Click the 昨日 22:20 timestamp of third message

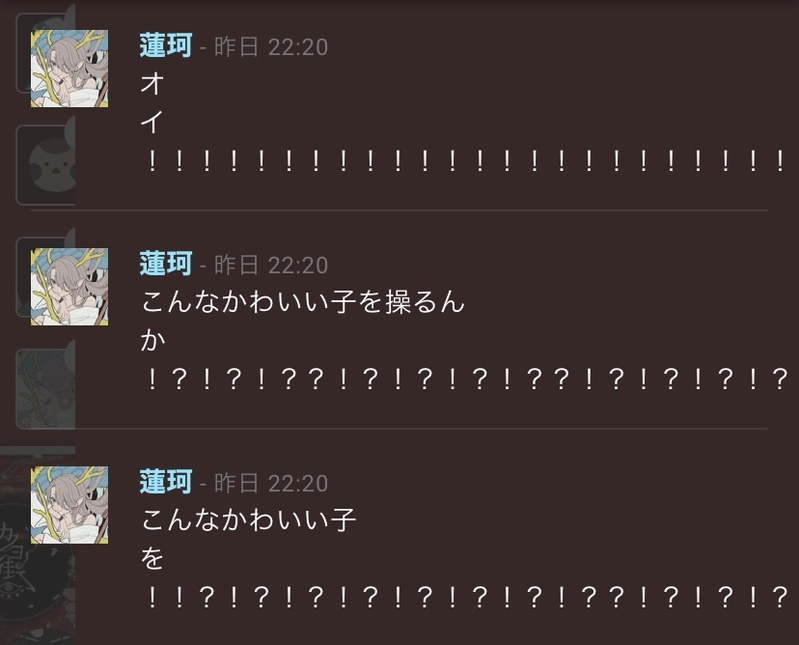pos(271,483)
